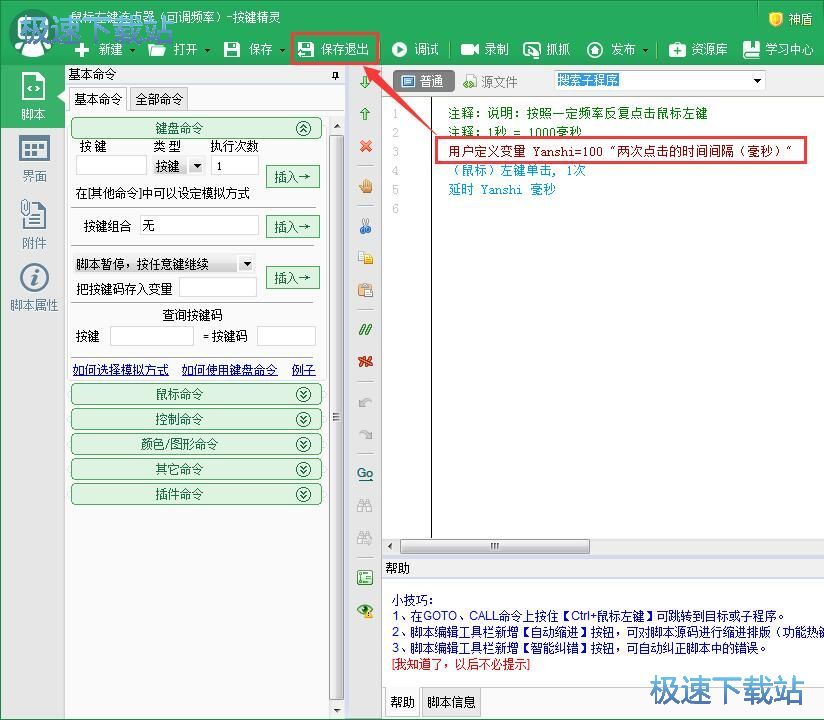Open the 附件 attachments panel
This screenshot has height=720, width=824.
pos(36,222)
